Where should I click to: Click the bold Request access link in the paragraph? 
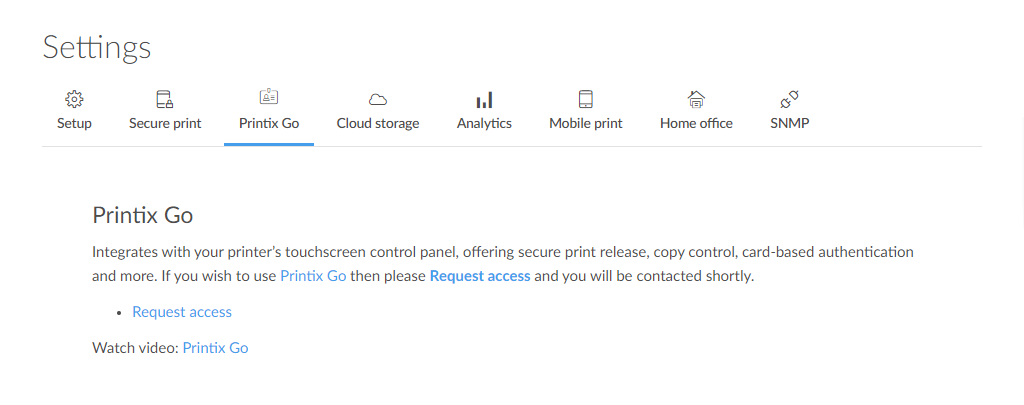point(480,276)
